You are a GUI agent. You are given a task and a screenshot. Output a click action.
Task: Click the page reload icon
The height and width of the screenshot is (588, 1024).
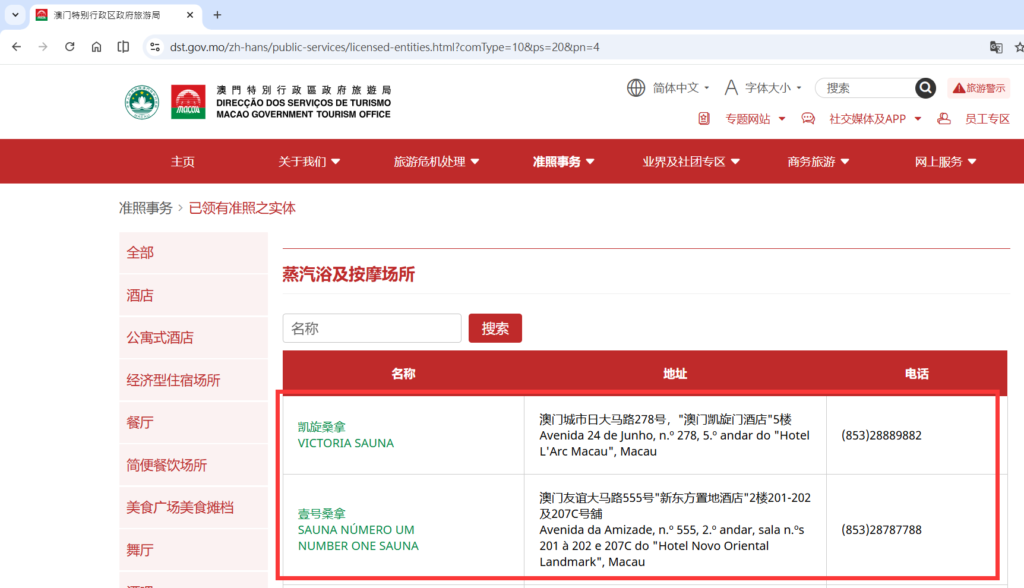point(68,46)
